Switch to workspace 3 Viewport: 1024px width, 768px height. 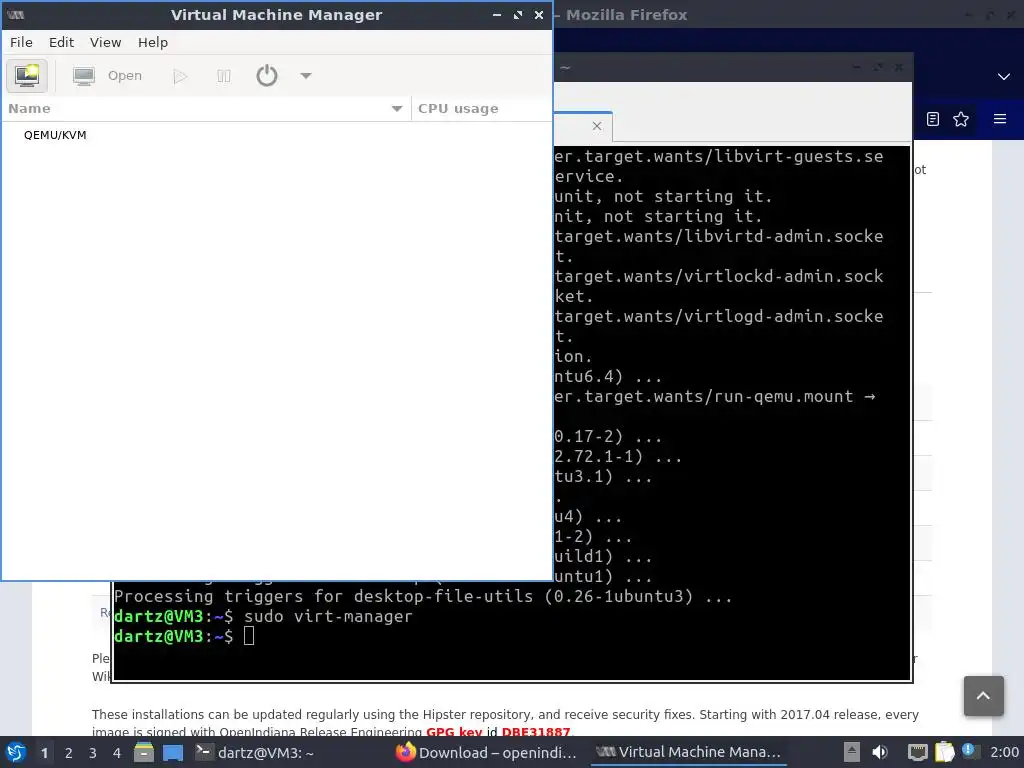point(93,753)
